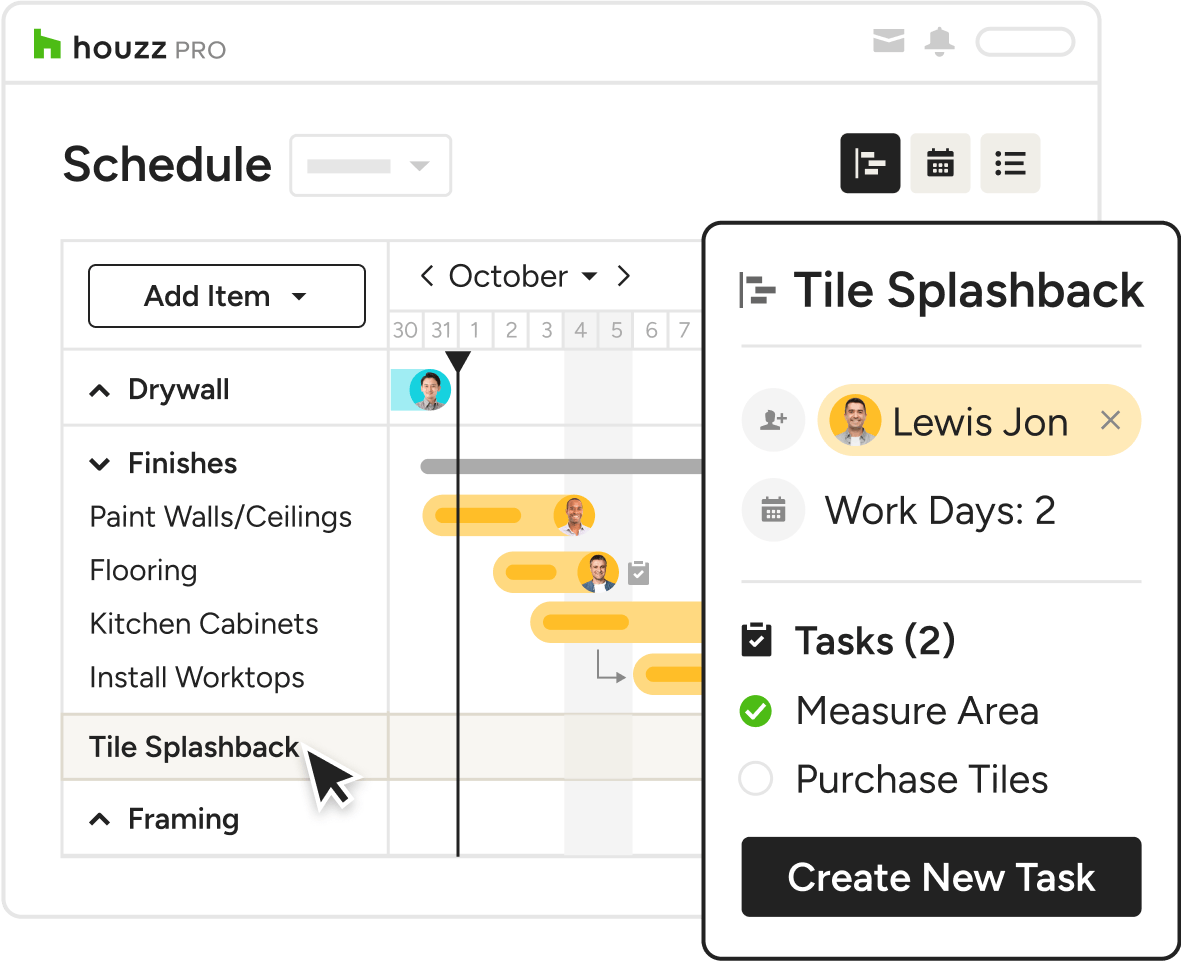Image resolution: width=1181 pixels, height=961 pixels.
Task: Open the Add Item dropdown
Action: (227, 296)
